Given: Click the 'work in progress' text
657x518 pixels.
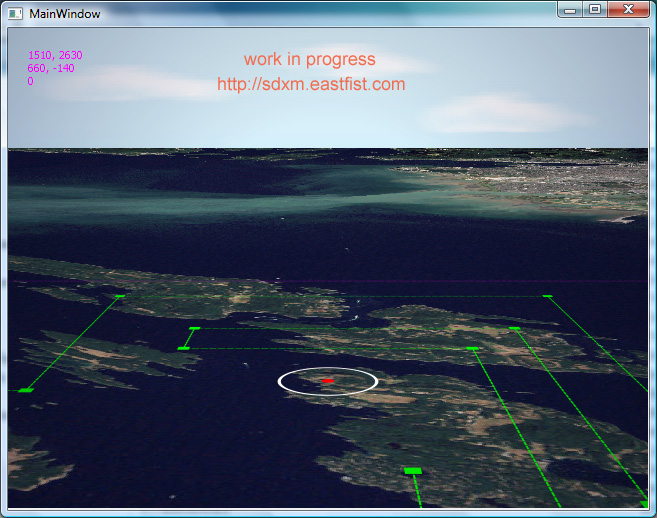Looking at the screenshot, I should (x=309, y=60).
